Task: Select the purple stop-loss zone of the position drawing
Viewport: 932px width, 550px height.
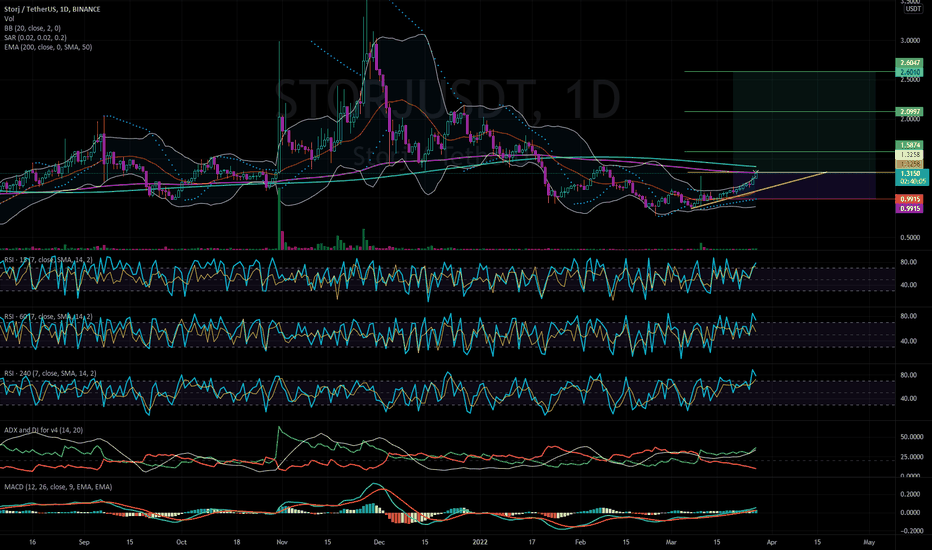Action: click(804, 186)
